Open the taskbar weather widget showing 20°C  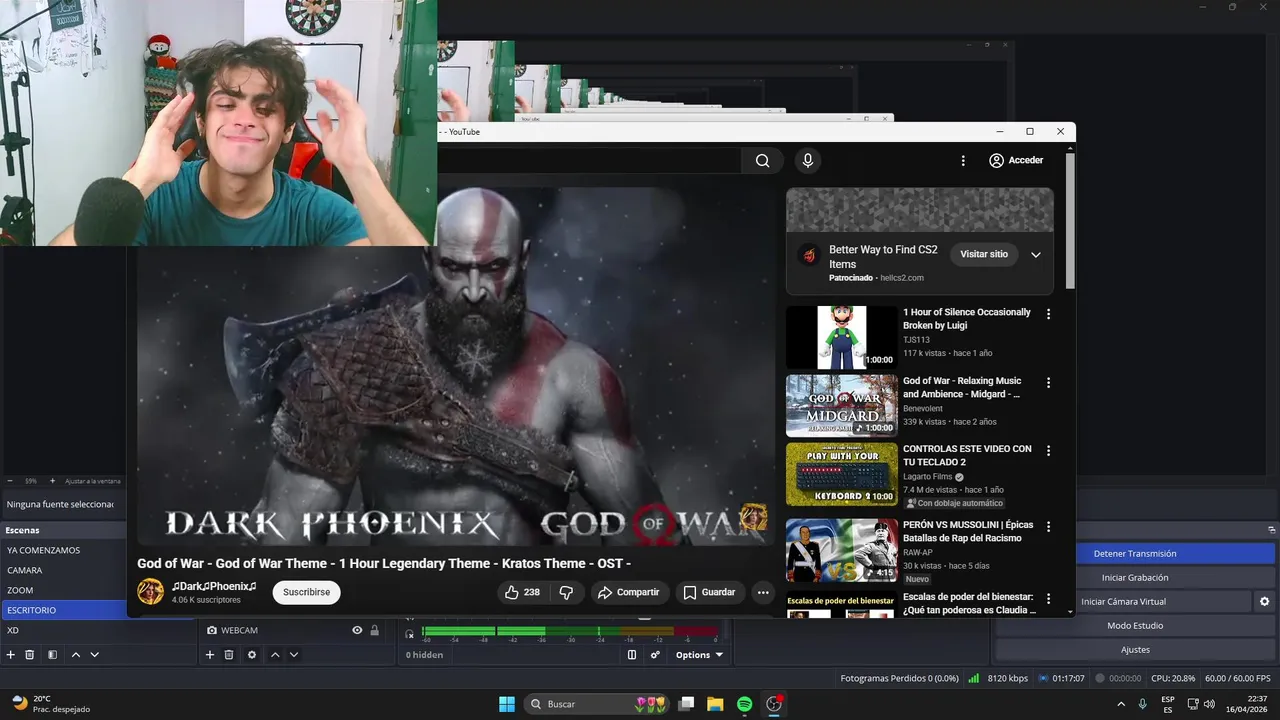[50, 704]
